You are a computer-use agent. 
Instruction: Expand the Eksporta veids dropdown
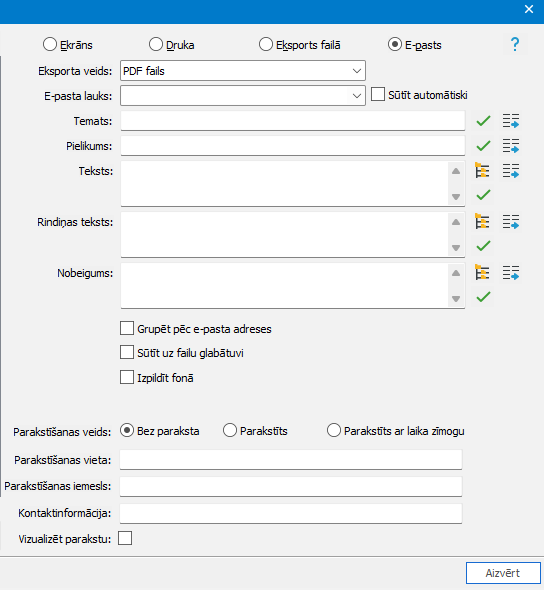(x=243, y=71)
